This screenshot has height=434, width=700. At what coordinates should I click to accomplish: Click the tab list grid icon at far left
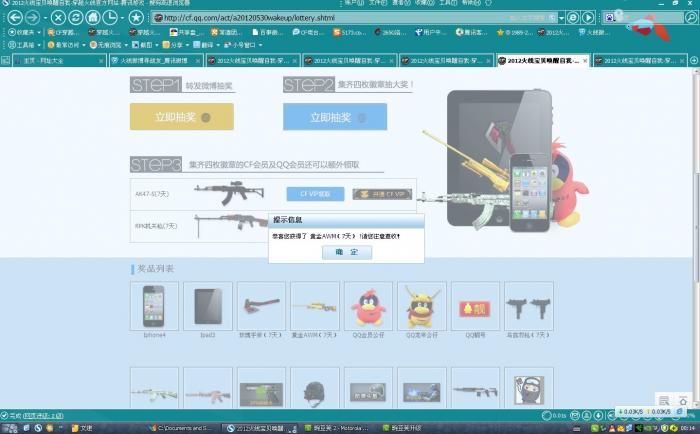(5, 60)
